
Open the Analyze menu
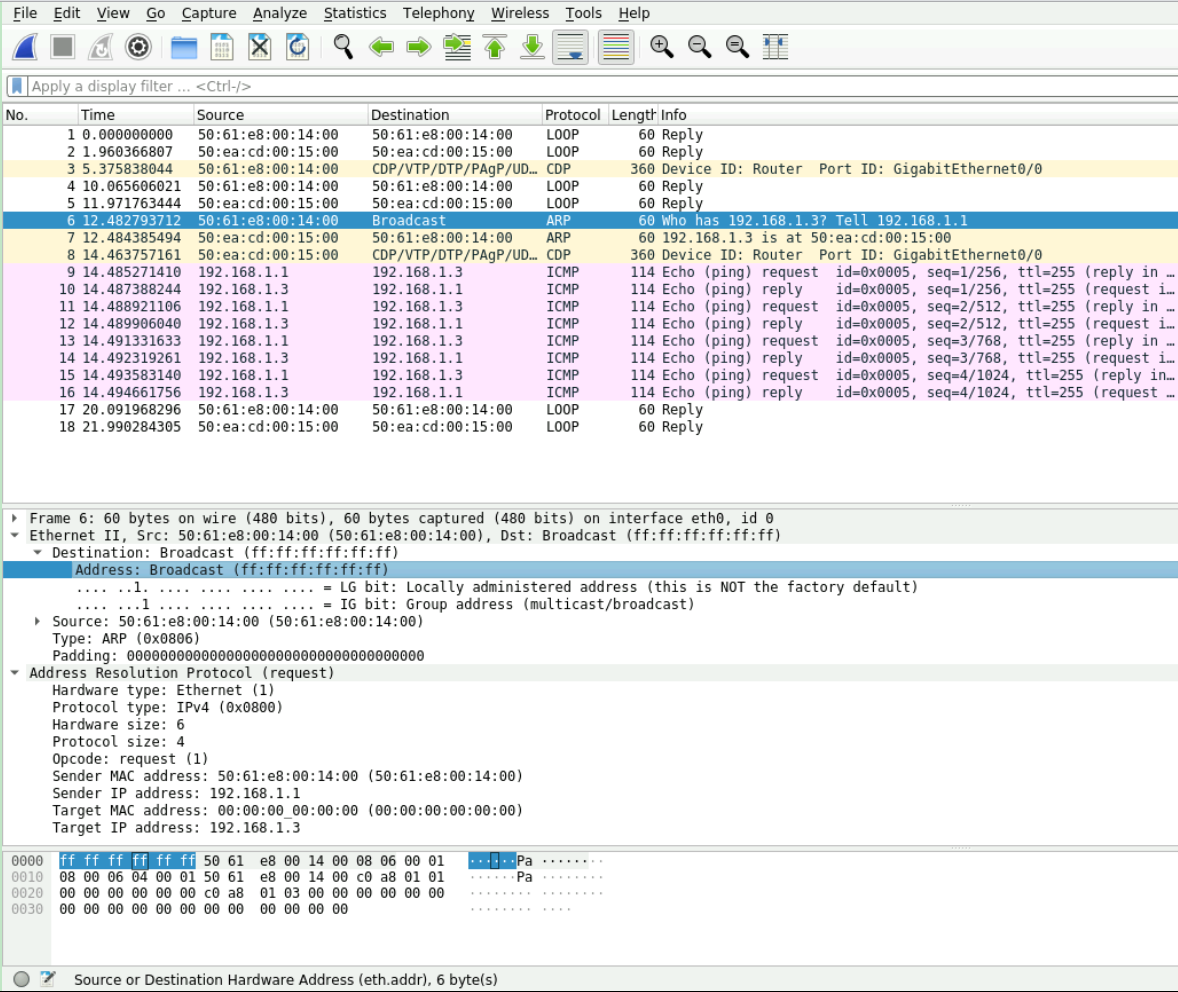pos(279,13)
